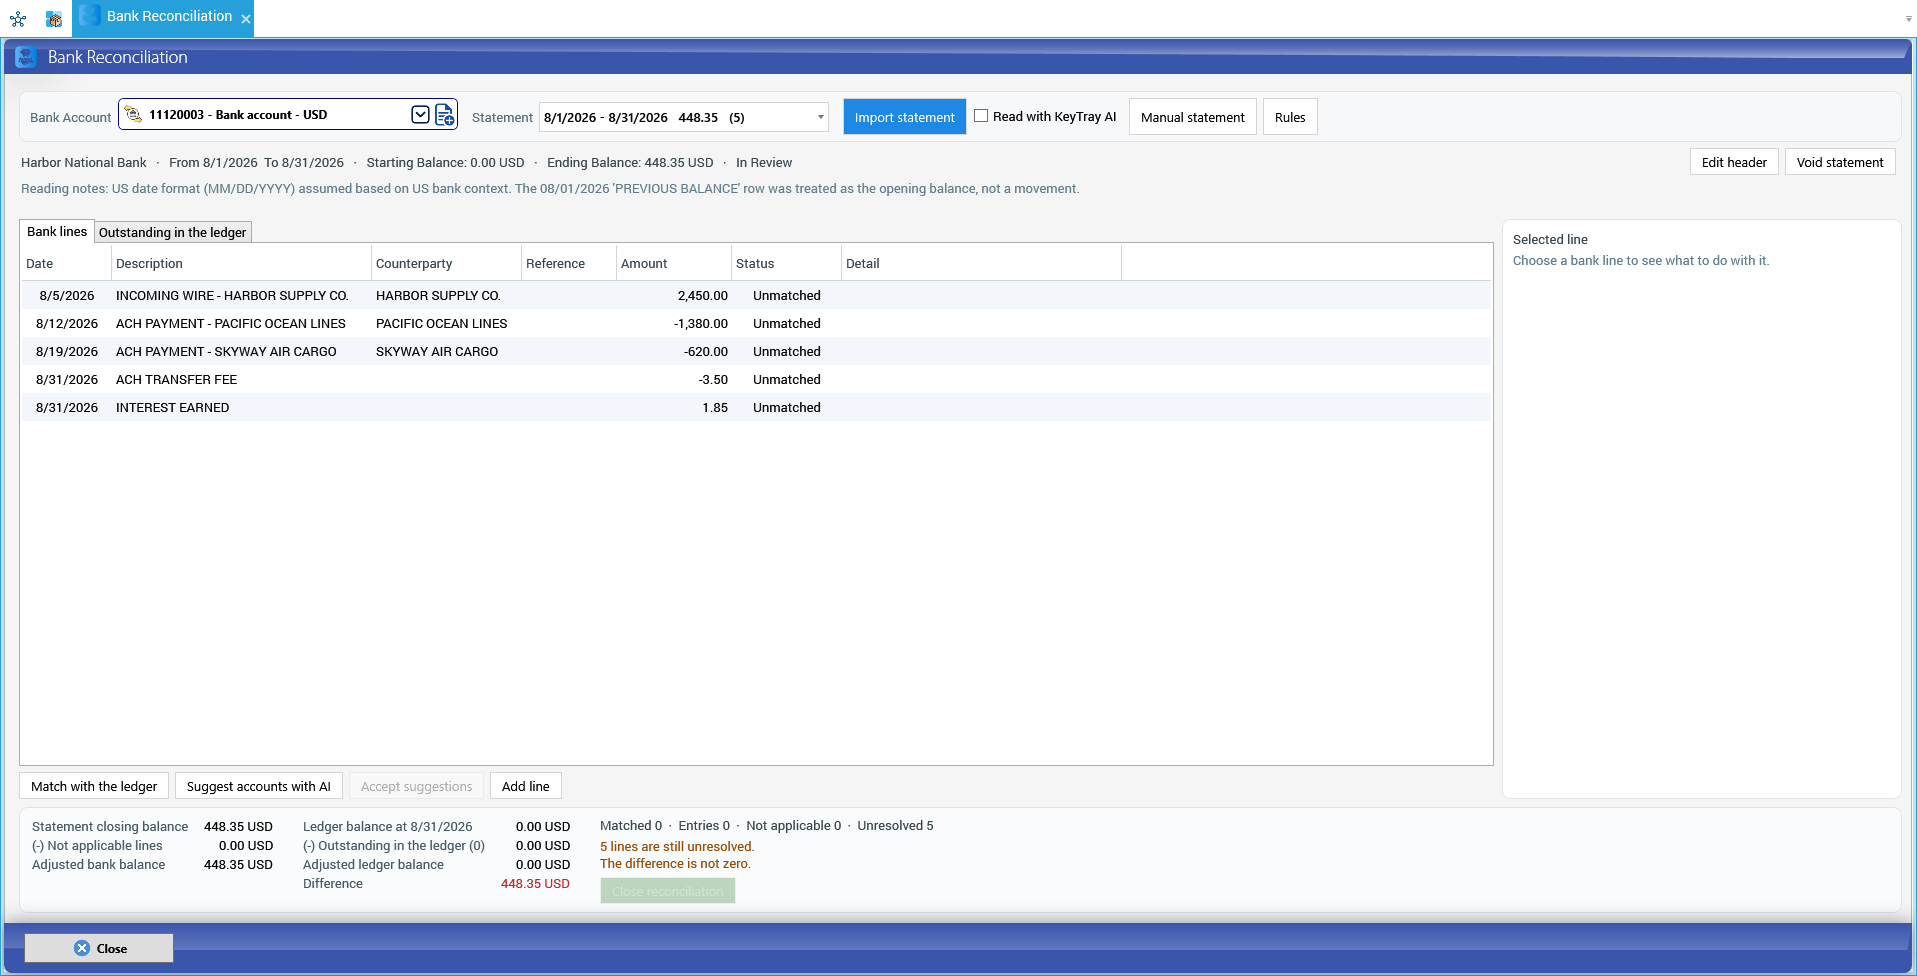Click Match with the ledger button
This screenshot has width=1917, height=976.
click(94, 786)
